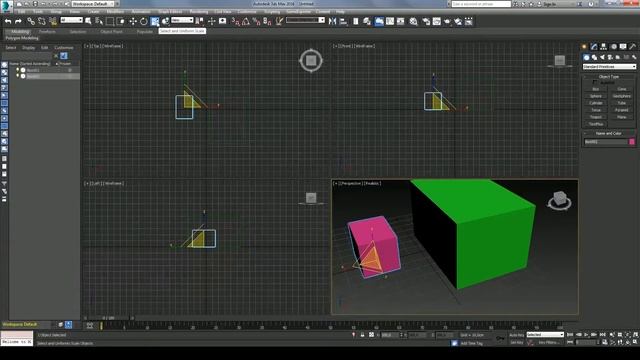640x360 pixels.
Task: Open the Populate ribbon tab
Action: (x=144, y=31)
